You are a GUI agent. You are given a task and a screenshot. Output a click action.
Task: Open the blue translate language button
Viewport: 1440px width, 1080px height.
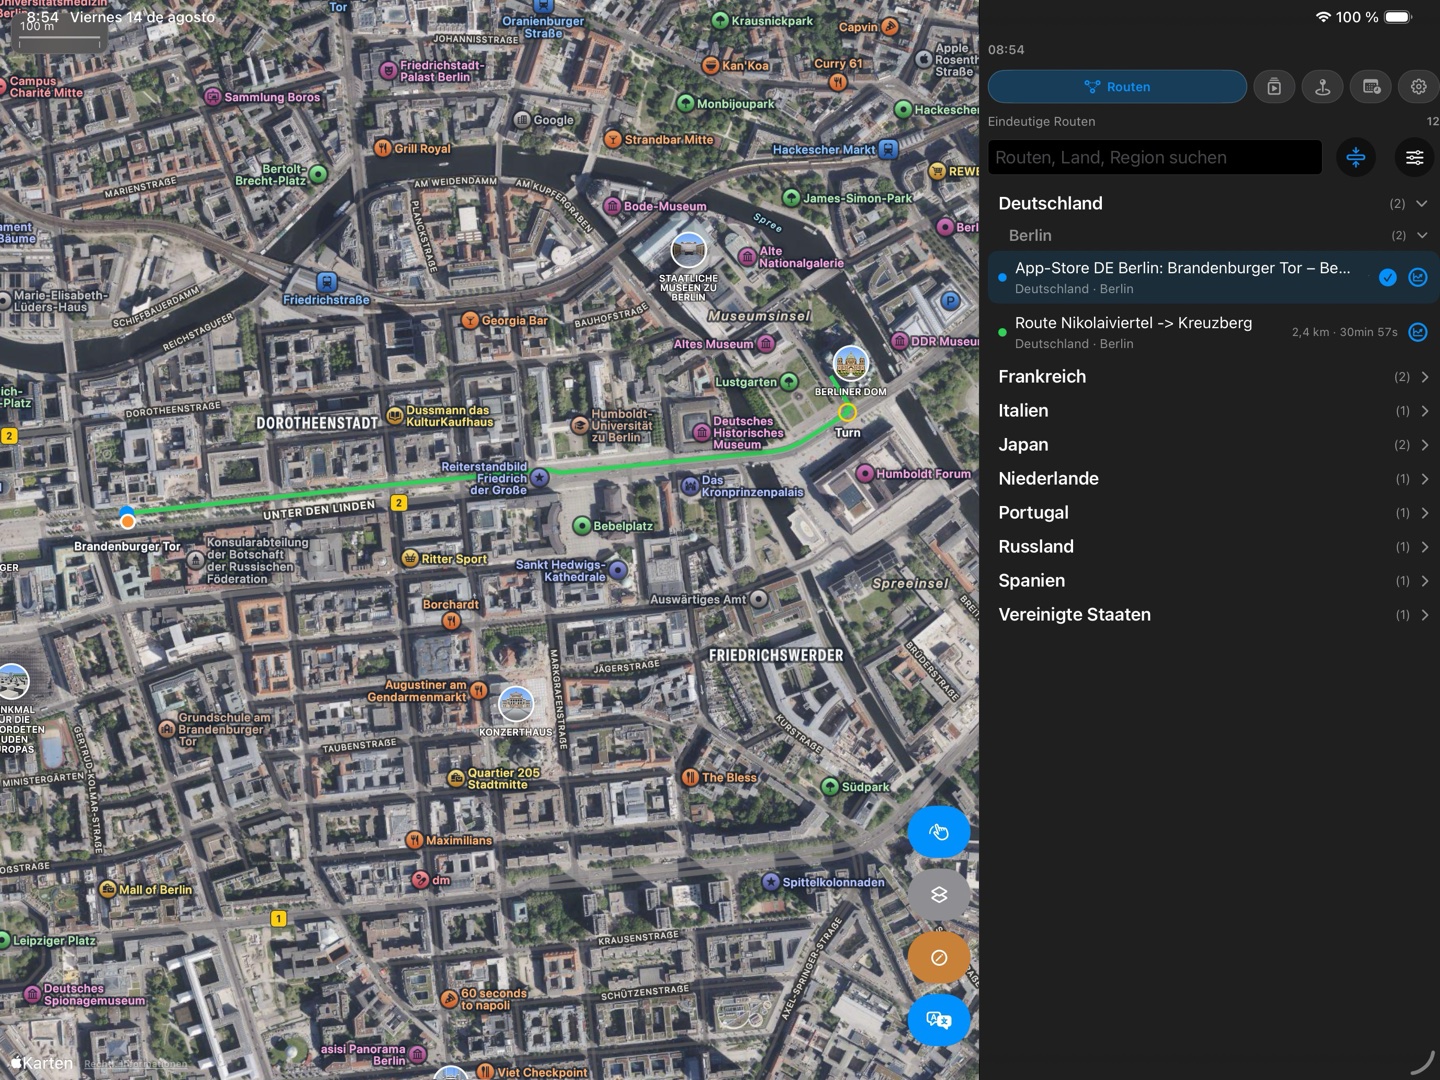point(938,1020)
